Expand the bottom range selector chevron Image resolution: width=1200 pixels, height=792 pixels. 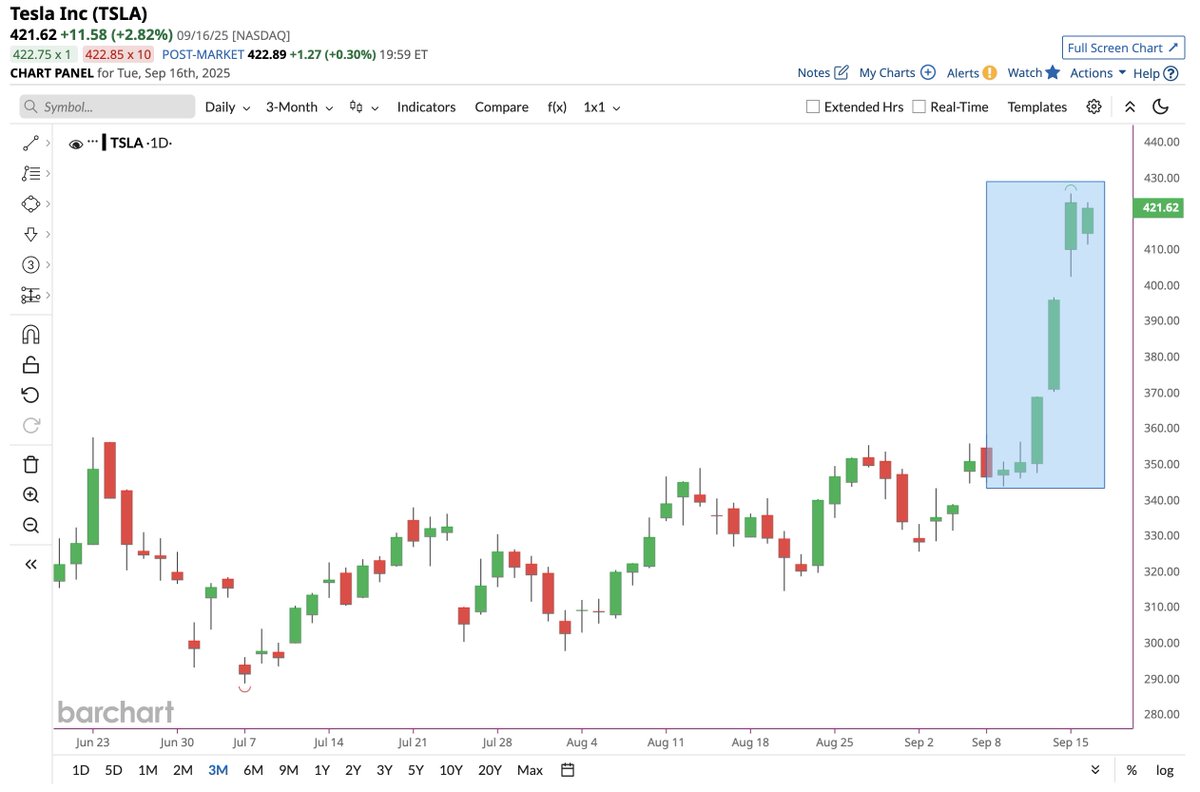pyautogui.click(x=1096, y=770)
